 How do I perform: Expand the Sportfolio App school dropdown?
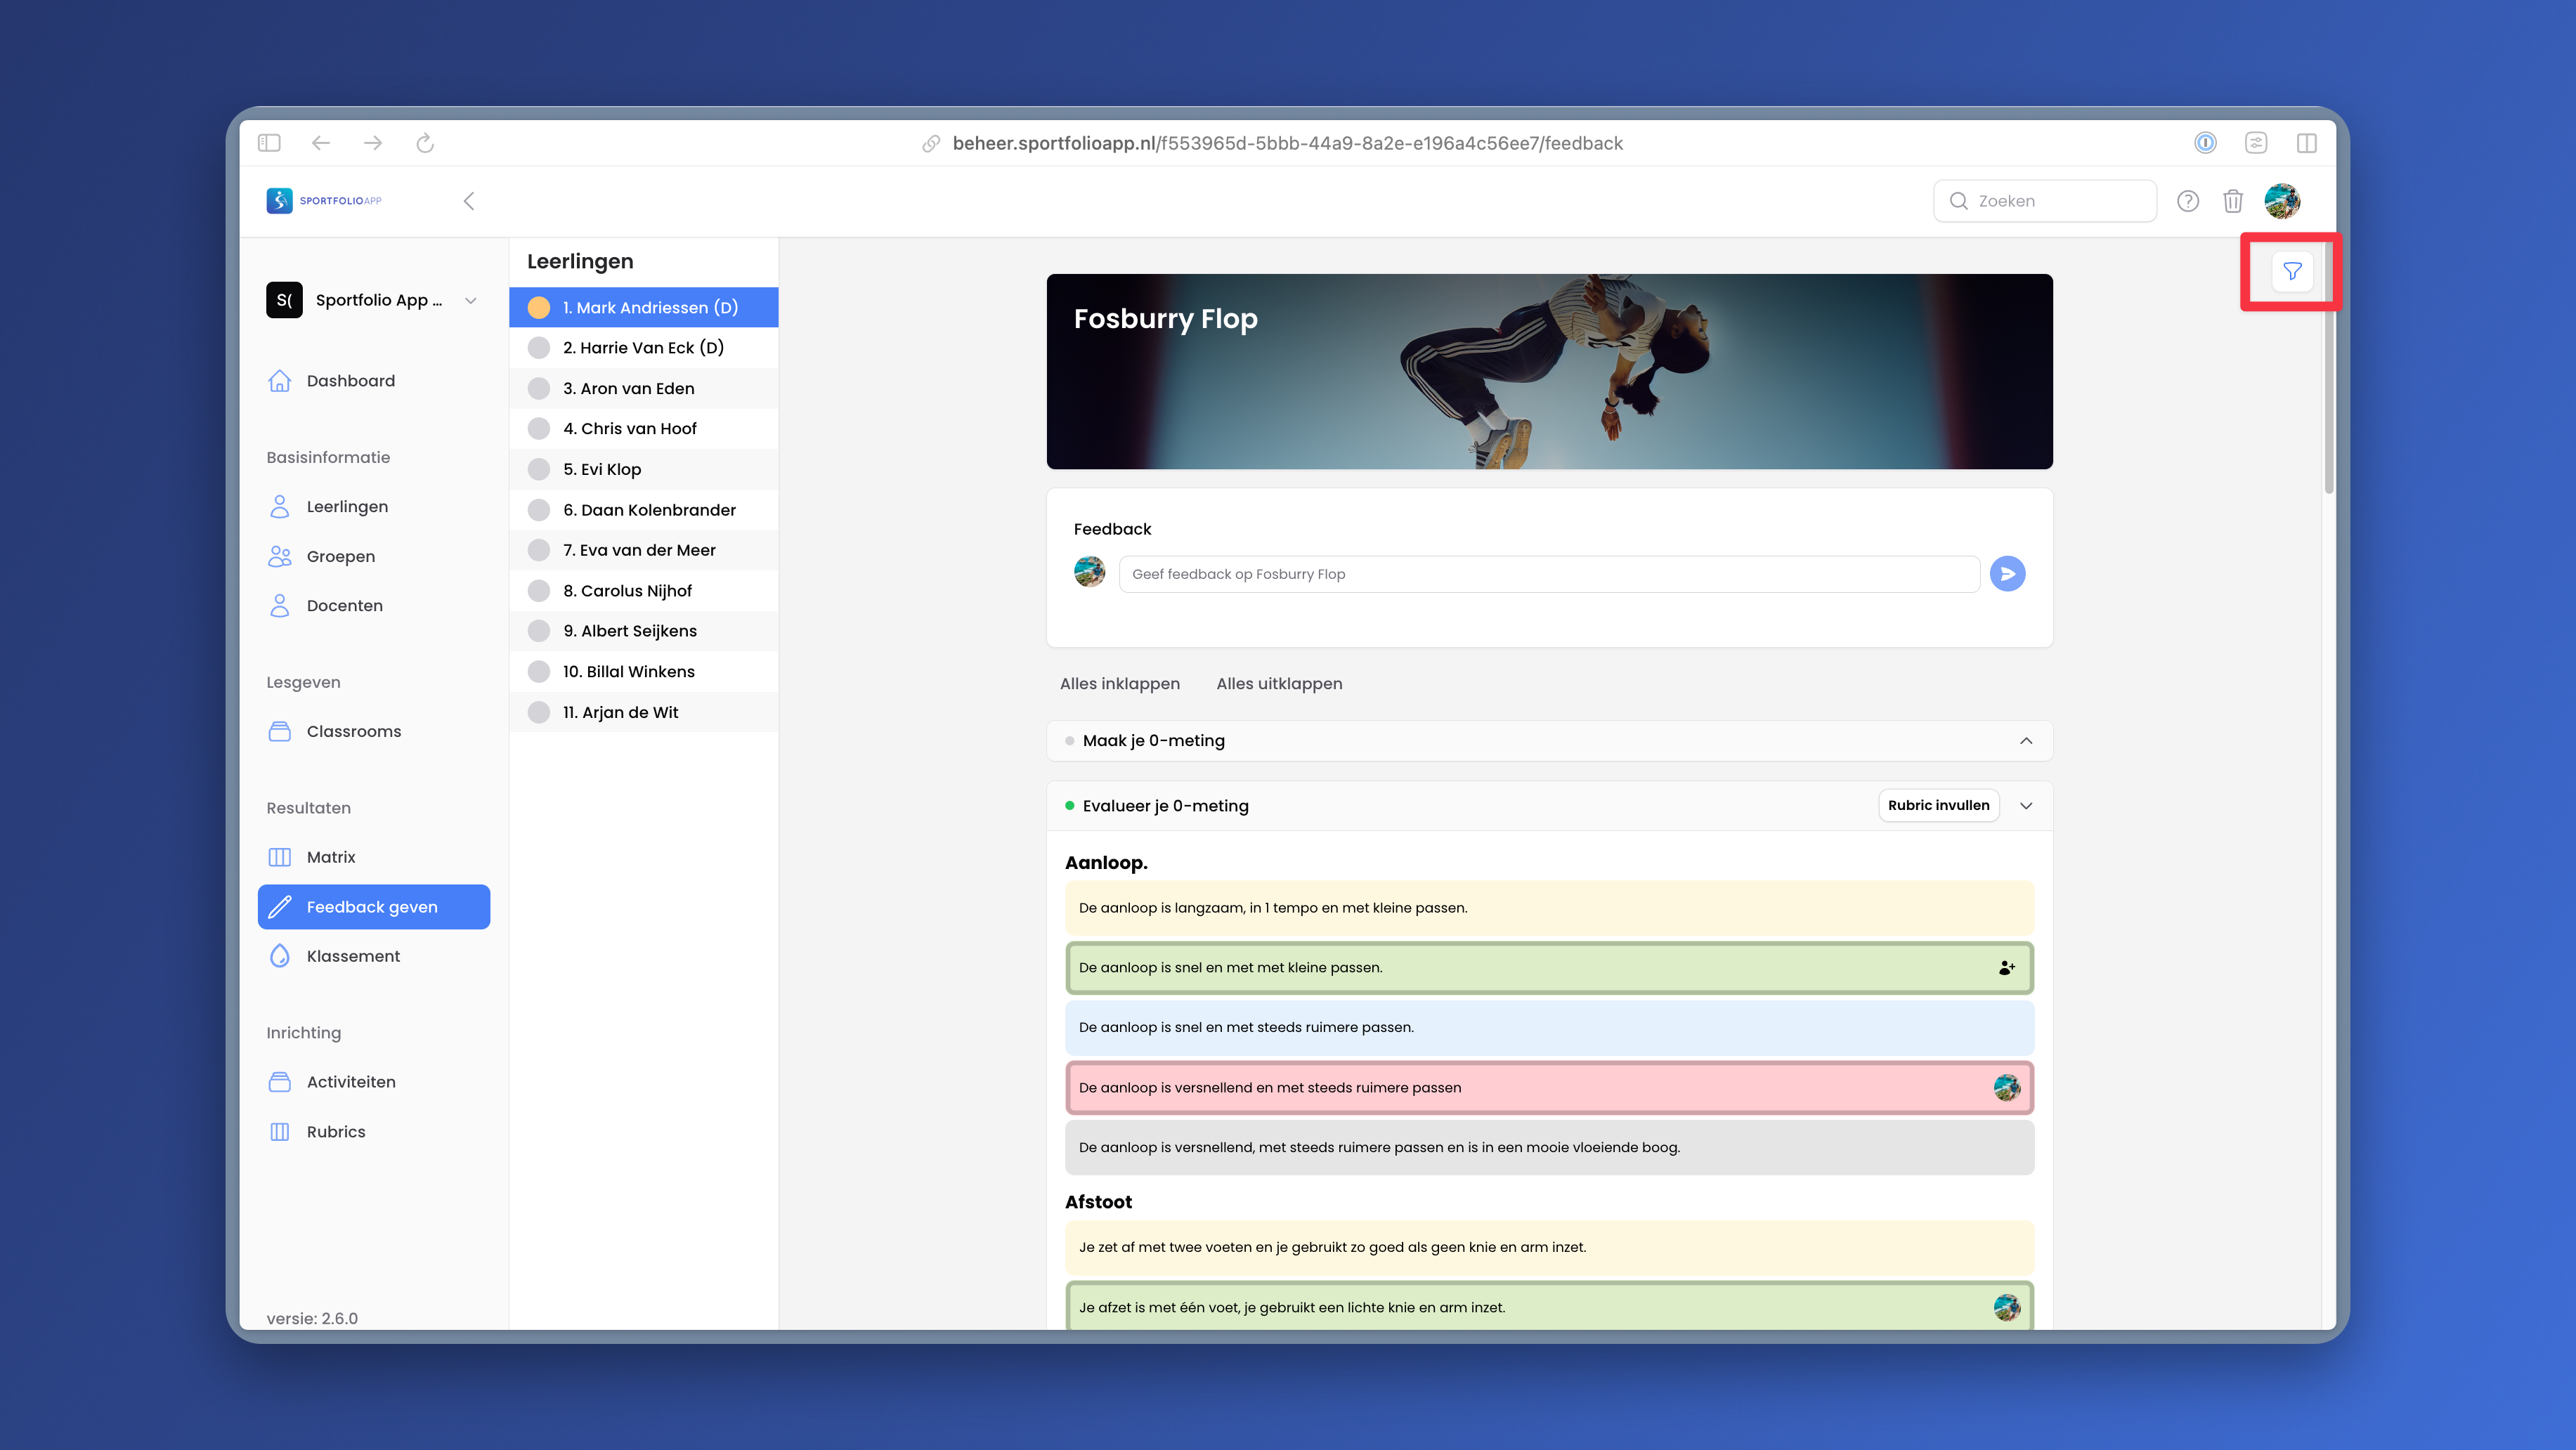[470, 300]
